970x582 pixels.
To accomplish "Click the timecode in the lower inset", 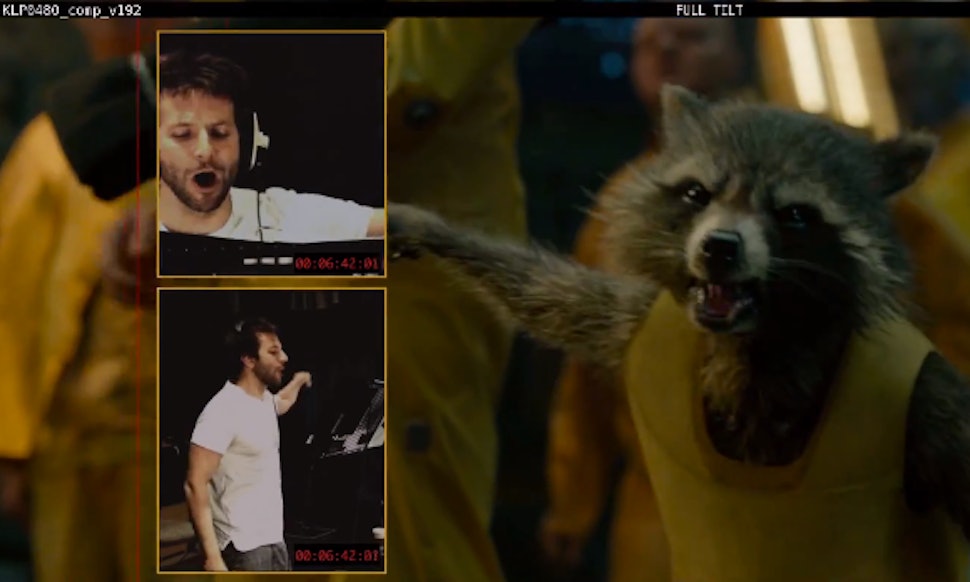I will (337, 555).
